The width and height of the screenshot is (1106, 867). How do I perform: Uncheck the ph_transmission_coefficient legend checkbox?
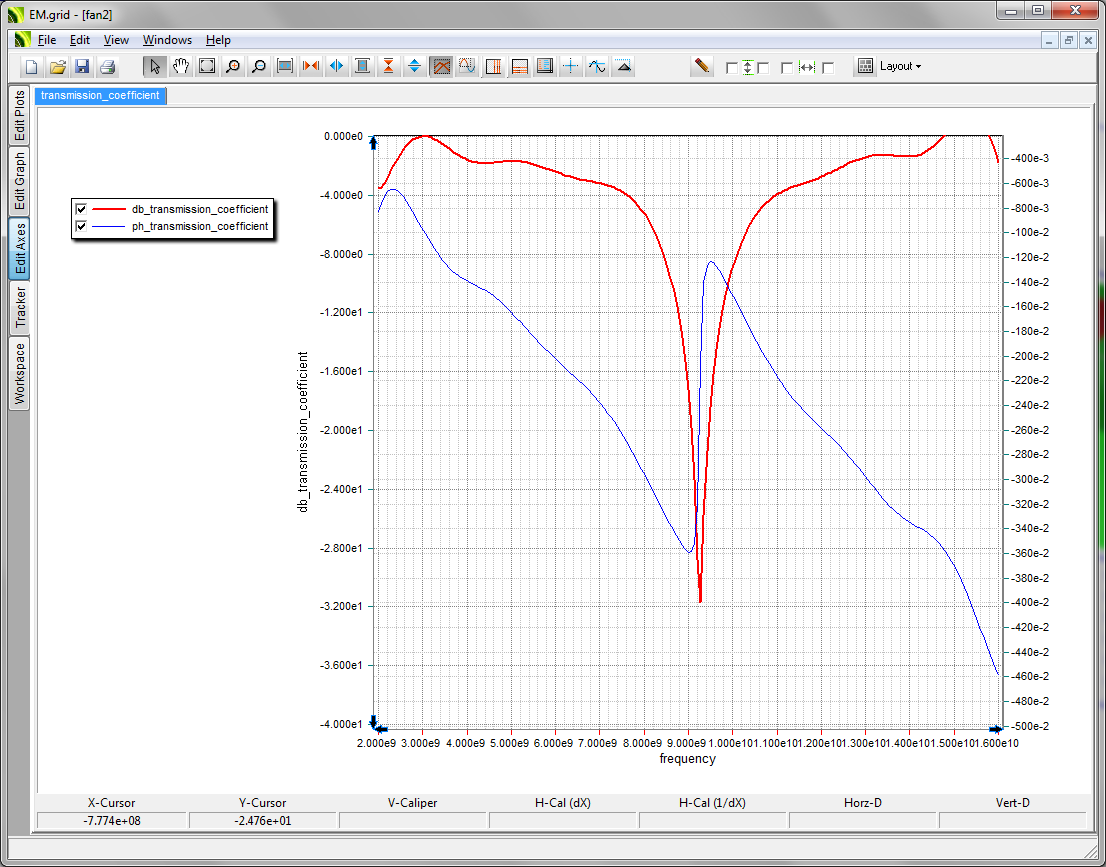[x=82, y=226]
